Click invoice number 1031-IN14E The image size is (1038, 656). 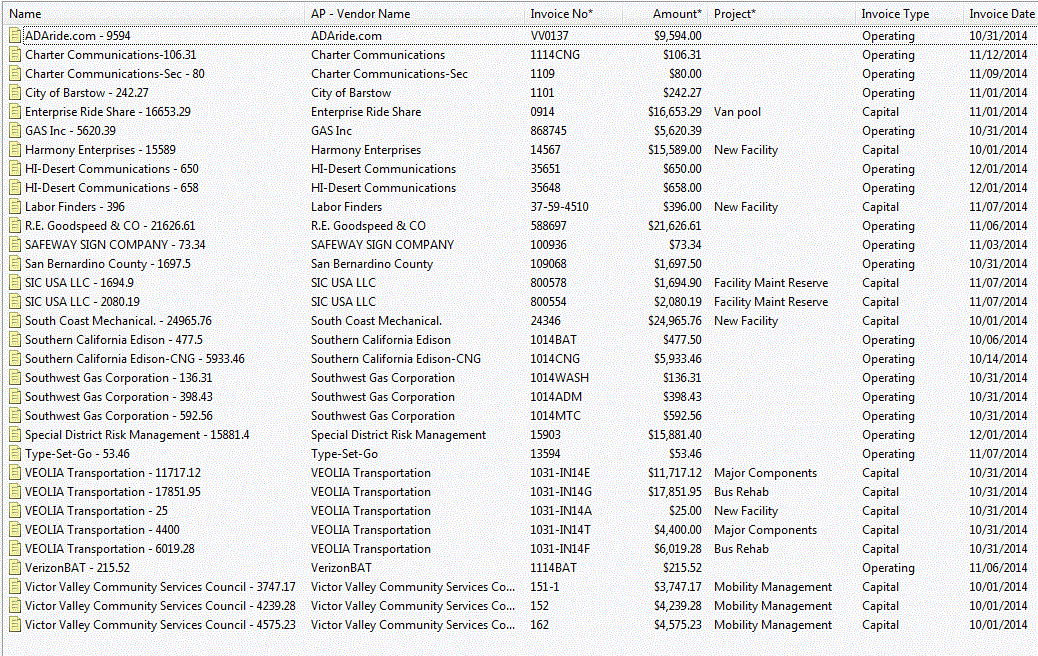coord(560,473)
